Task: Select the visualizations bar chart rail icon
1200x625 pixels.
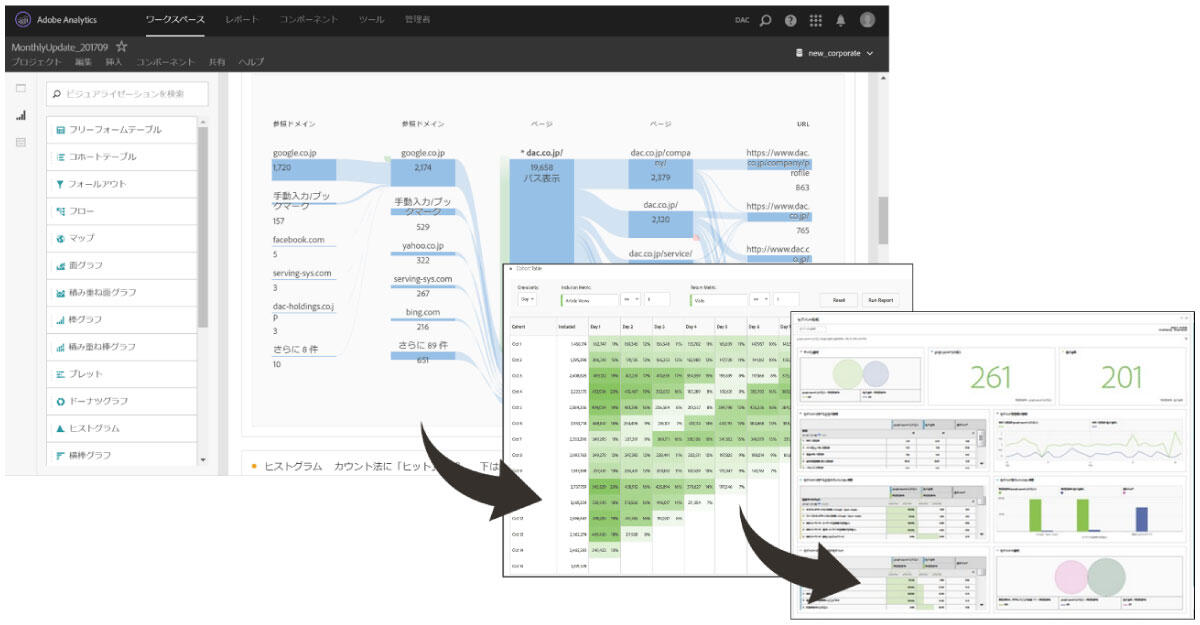Action: click(x=20, y=116)
